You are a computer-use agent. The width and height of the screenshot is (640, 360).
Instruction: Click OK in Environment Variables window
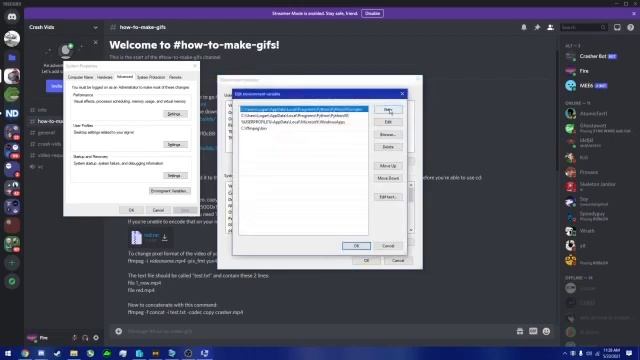(366, 260)
